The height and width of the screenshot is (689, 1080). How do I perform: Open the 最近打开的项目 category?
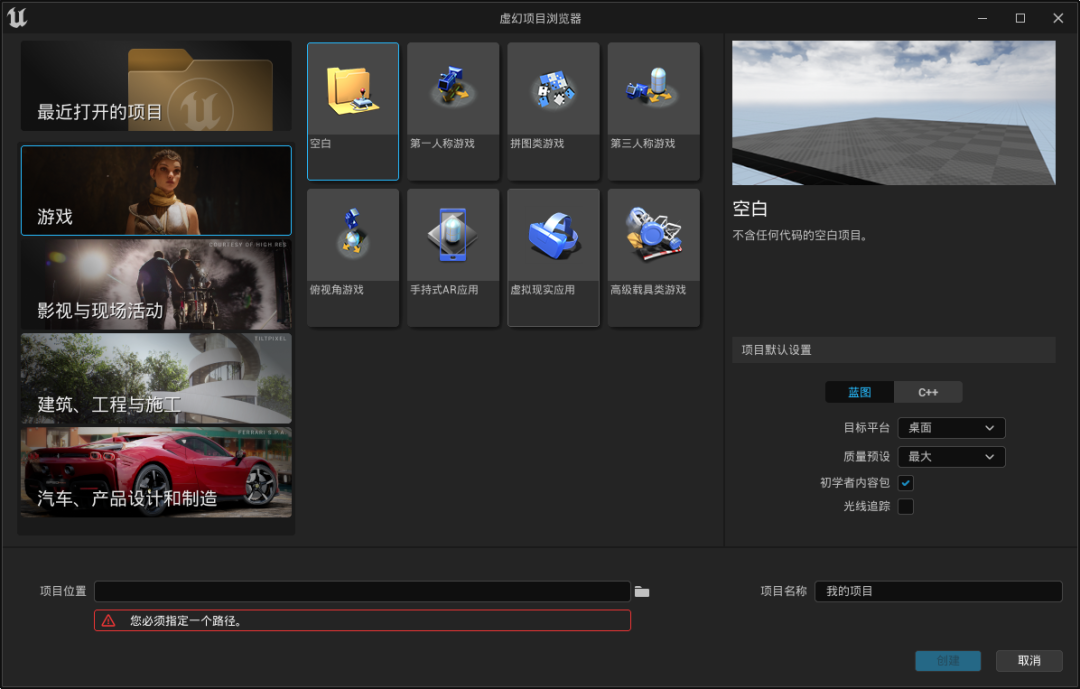click(x=156, y=86)
